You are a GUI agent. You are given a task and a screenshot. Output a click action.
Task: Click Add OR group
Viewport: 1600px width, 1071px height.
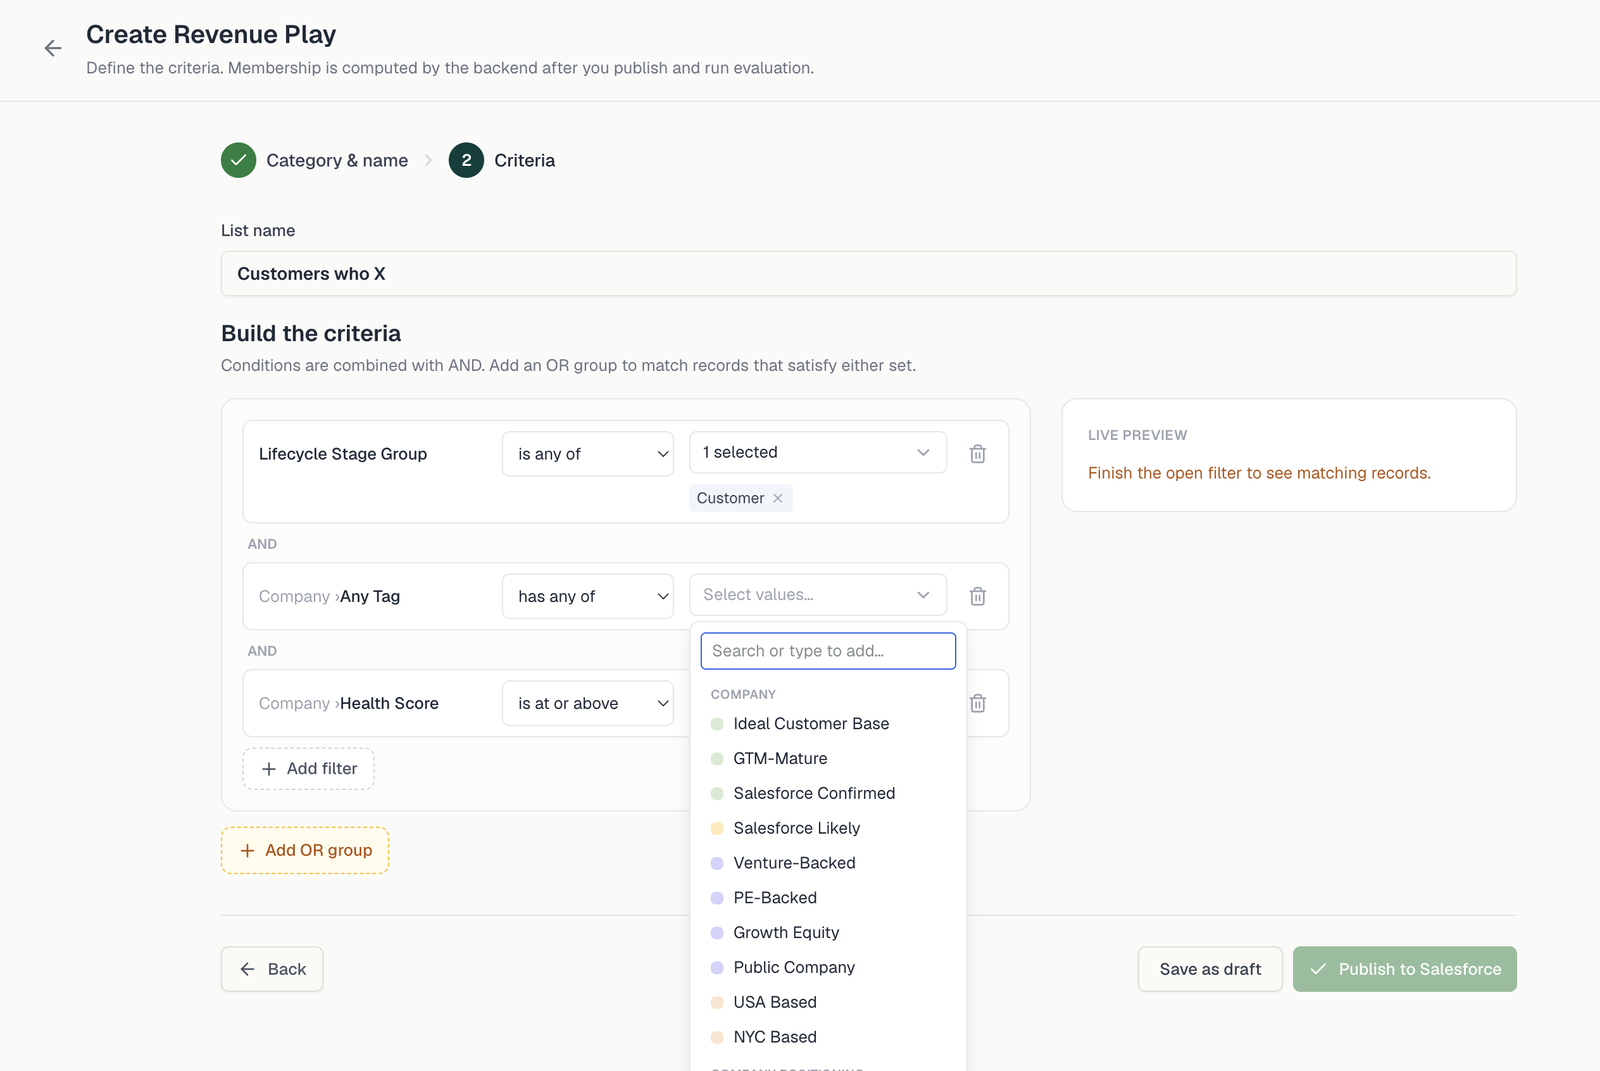(x=305, y=850)
